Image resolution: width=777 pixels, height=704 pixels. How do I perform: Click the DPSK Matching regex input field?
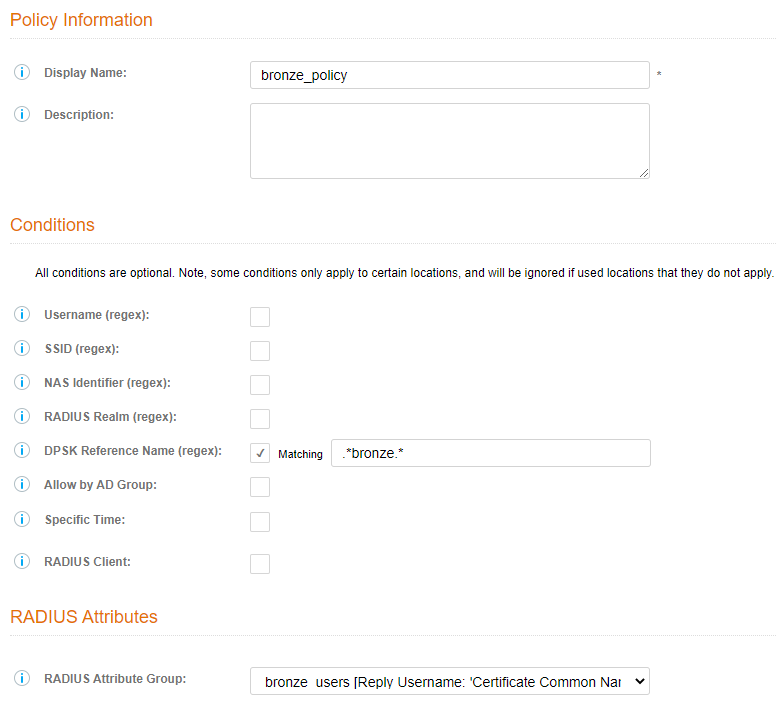[x=490, y=453]
